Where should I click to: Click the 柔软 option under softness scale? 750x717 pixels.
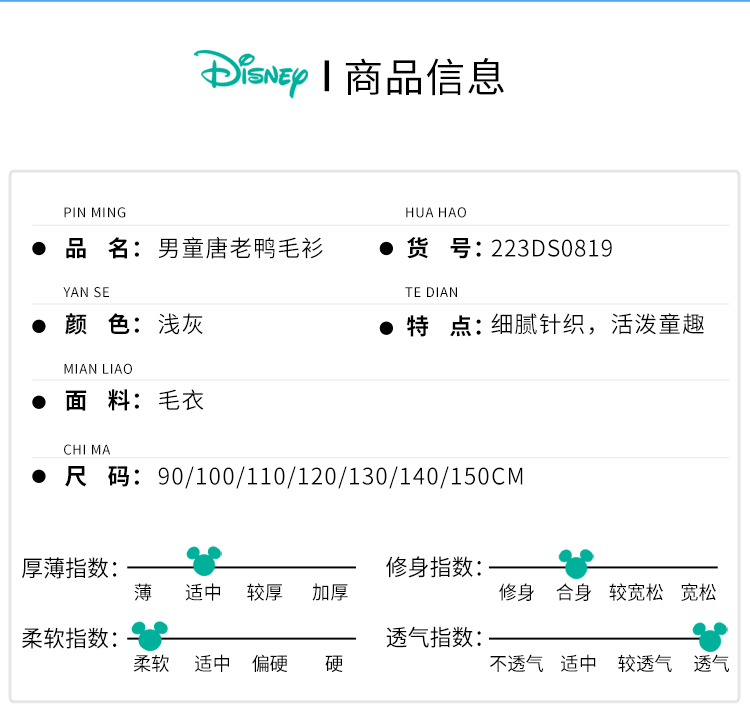[151, 664]
